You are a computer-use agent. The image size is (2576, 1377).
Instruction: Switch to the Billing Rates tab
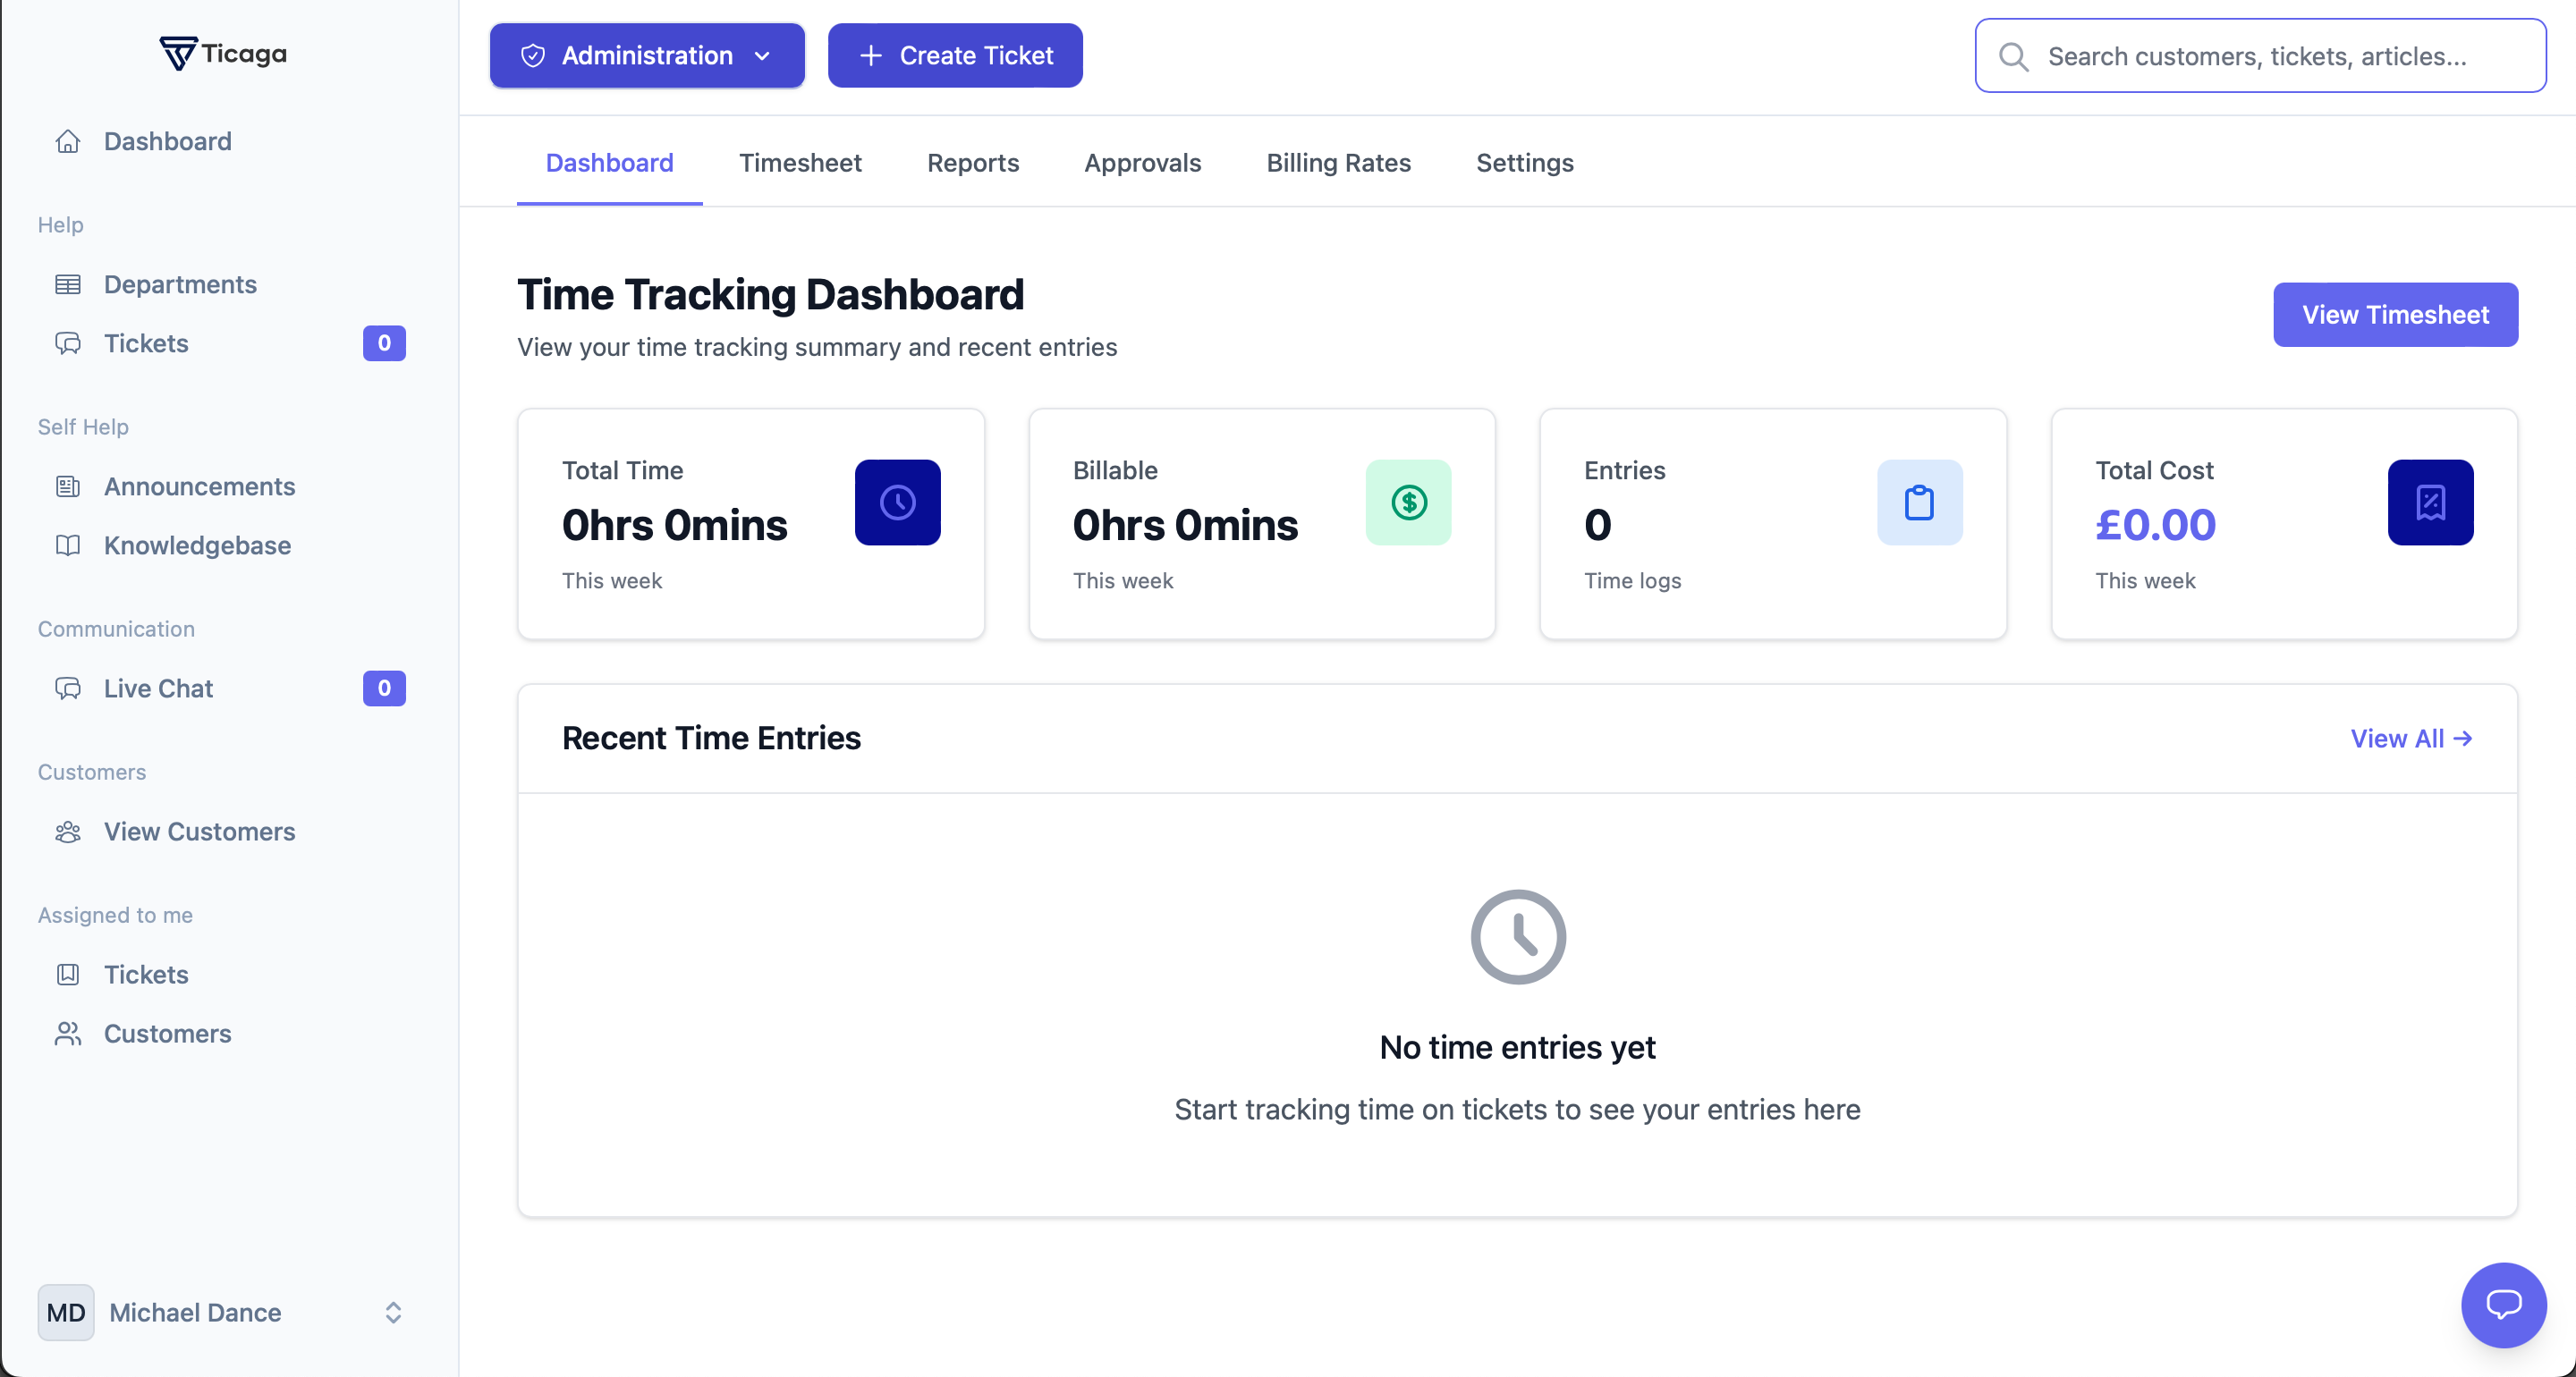click(x=1339, y=162)
